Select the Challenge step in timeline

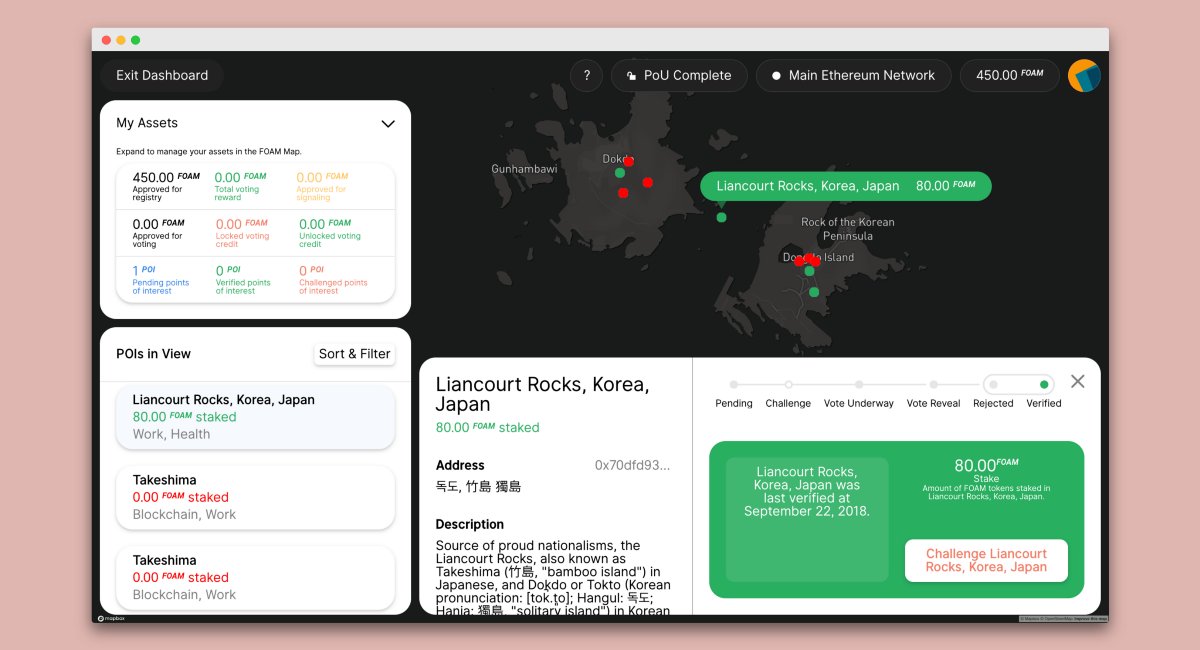tap(788, 384)
